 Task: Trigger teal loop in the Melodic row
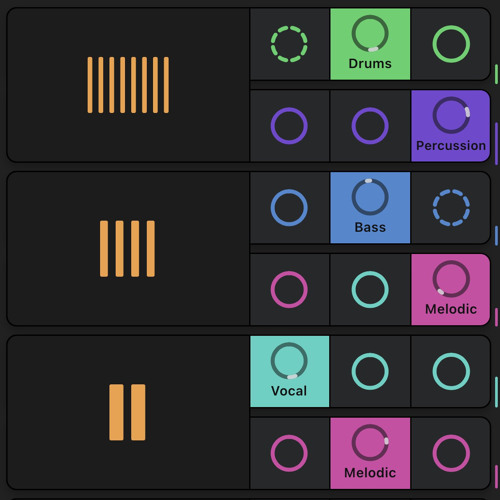tap(370, 289)
